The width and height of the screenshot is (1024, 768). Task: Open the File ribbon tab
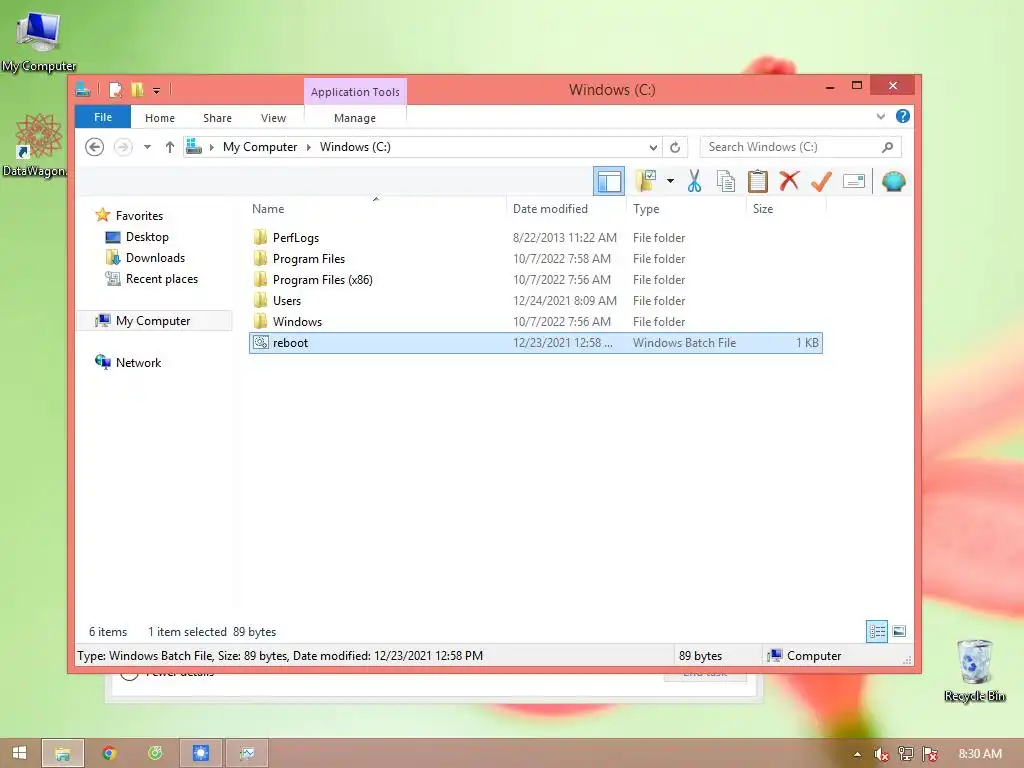103,117
